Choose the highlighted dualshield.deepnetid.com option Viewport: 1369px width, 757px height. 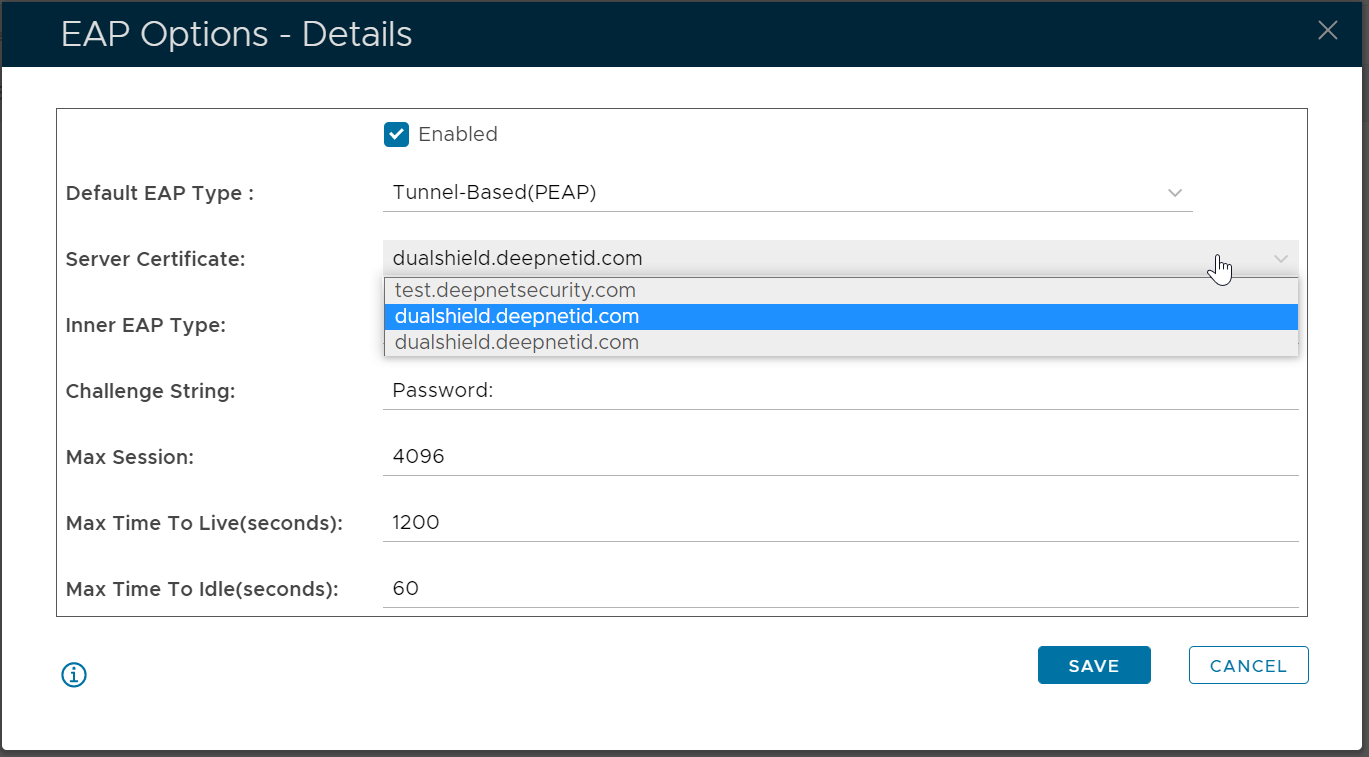(x=517, y=317)
